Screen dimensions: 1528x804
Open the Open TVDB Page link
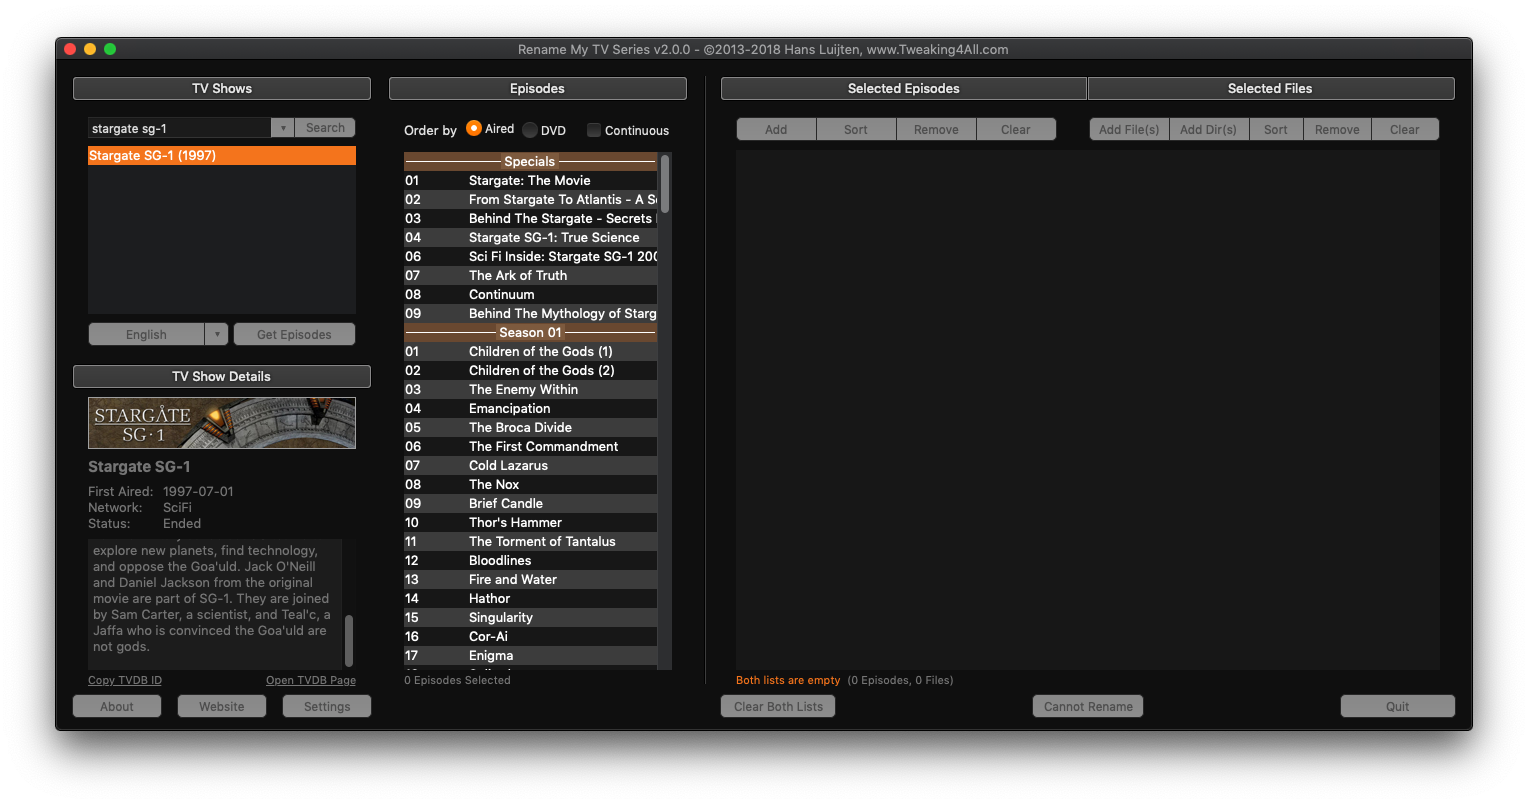(x=311, y=680)
